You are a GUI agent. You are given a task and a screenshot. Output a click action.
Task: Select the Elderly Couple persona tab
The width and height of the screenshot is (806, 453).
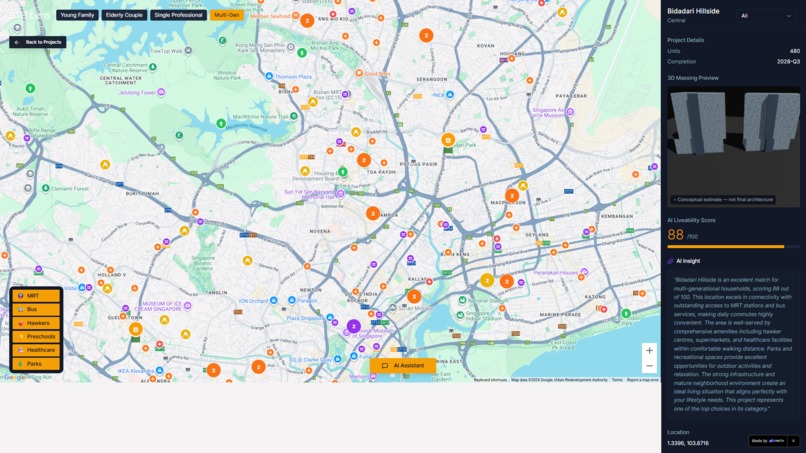pyautogui.click(x=124, y=15)
